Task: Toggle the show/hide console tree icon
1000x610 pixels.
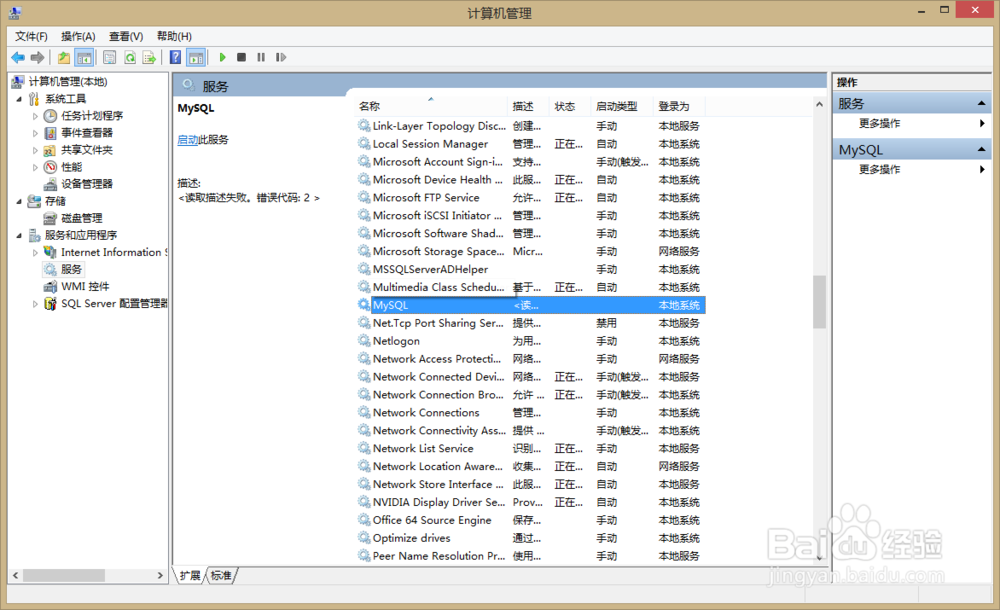Action: coord(84,57)
